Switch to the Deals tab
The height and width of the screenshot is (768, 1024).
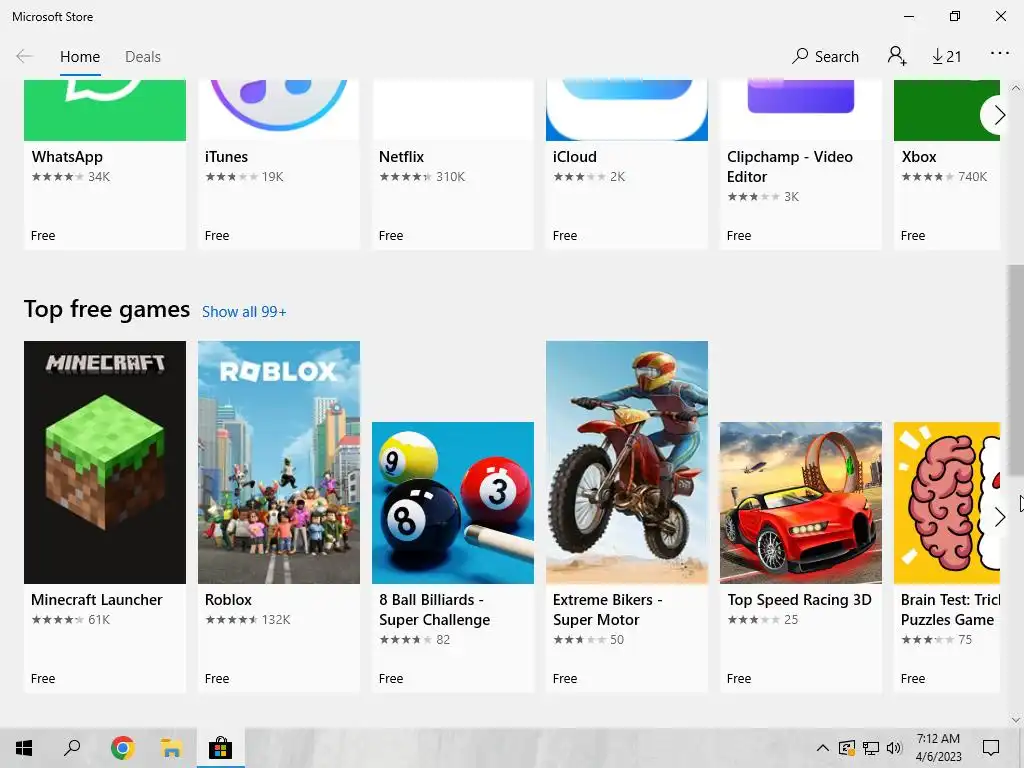click(143, 57)
